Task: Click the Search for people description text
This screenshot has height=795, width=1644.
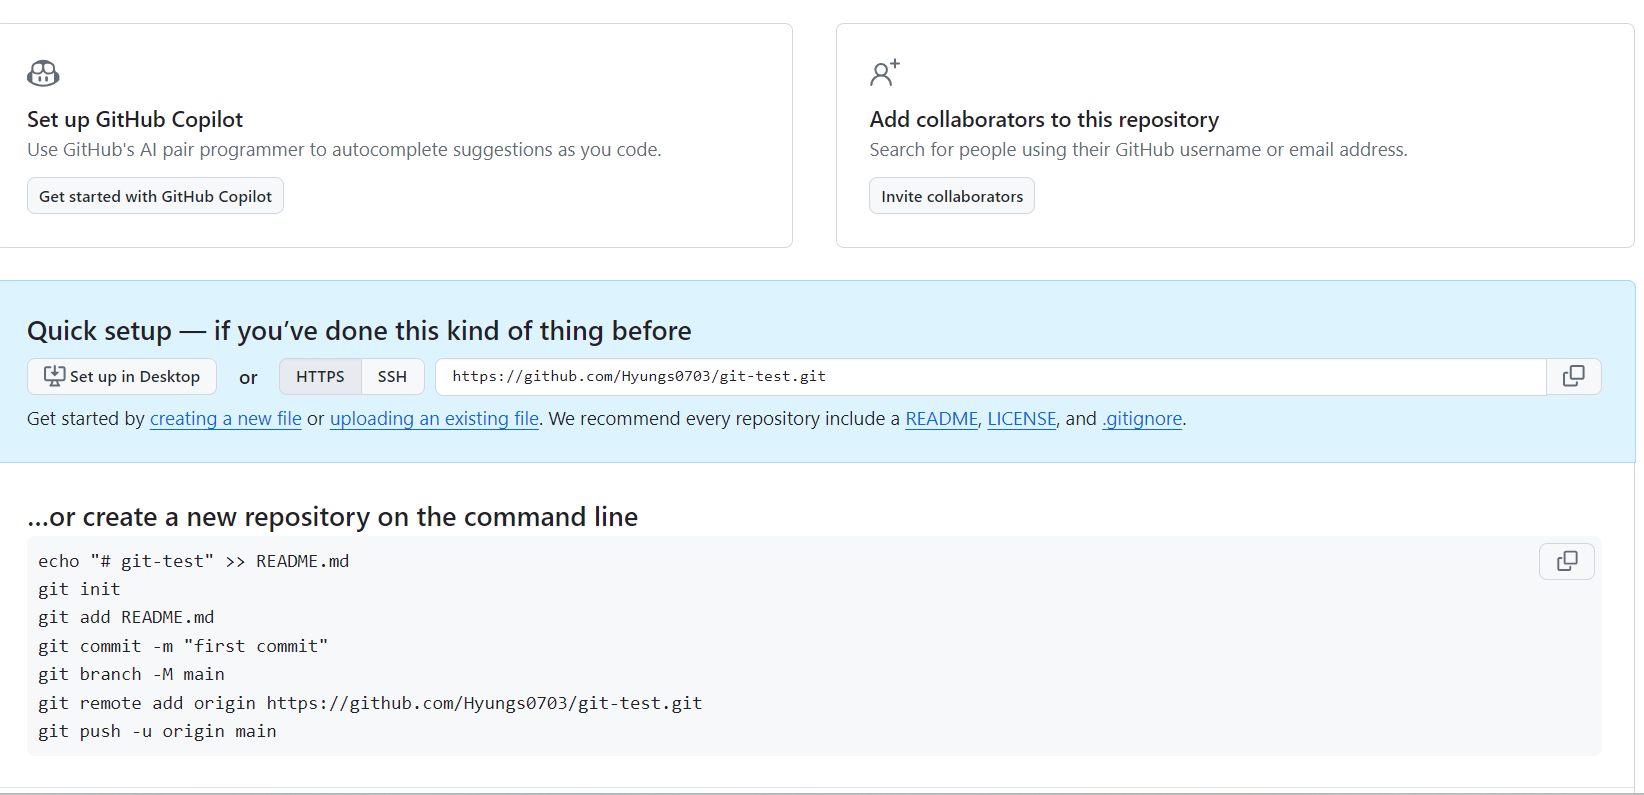Action: [x=1138, y=150]
